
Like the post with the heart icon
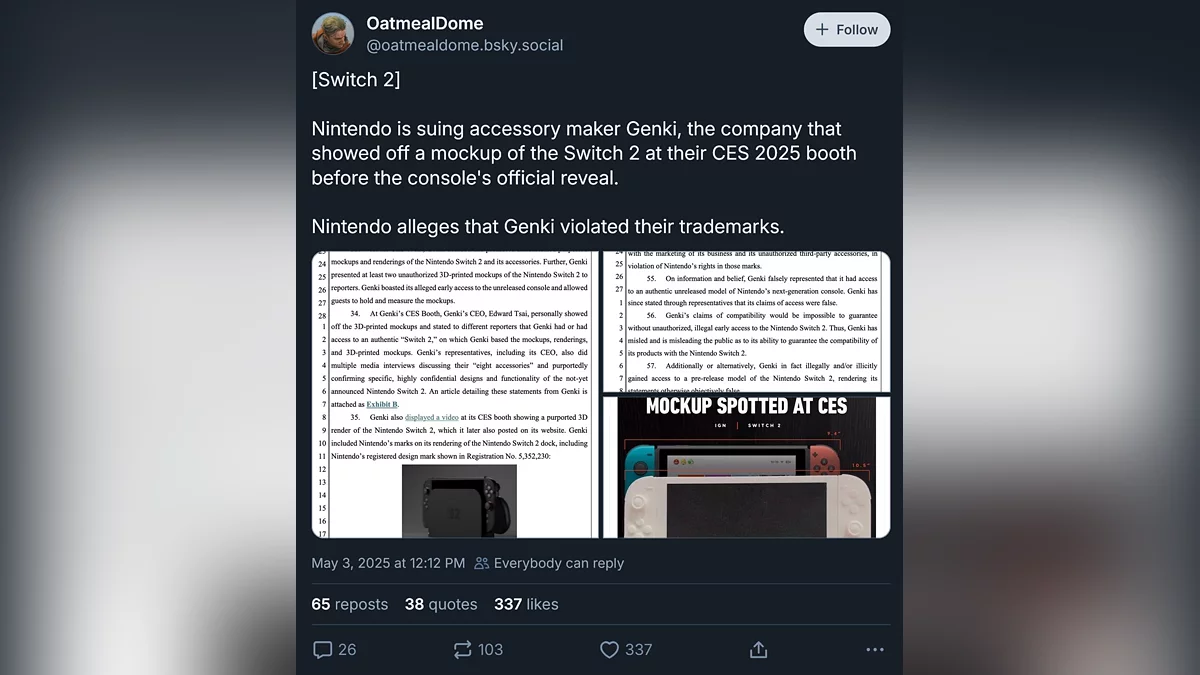609,650
